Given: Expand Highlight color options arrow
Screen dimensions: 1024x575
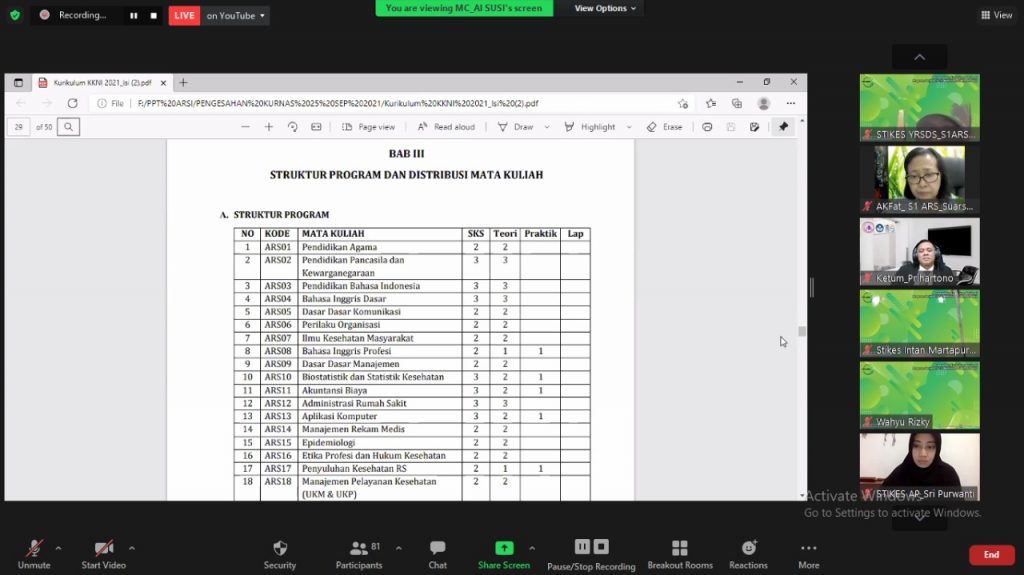Looking at the screenshot, I should point(629,127).
